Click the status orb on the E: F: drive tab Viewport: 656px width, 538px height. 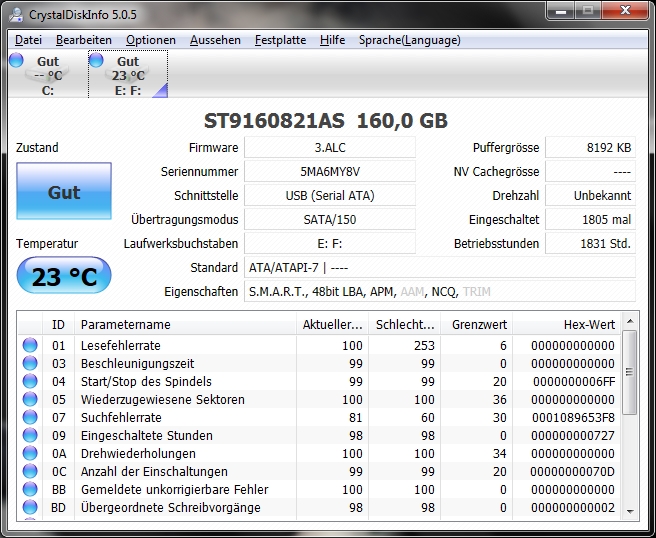(96, 60)
